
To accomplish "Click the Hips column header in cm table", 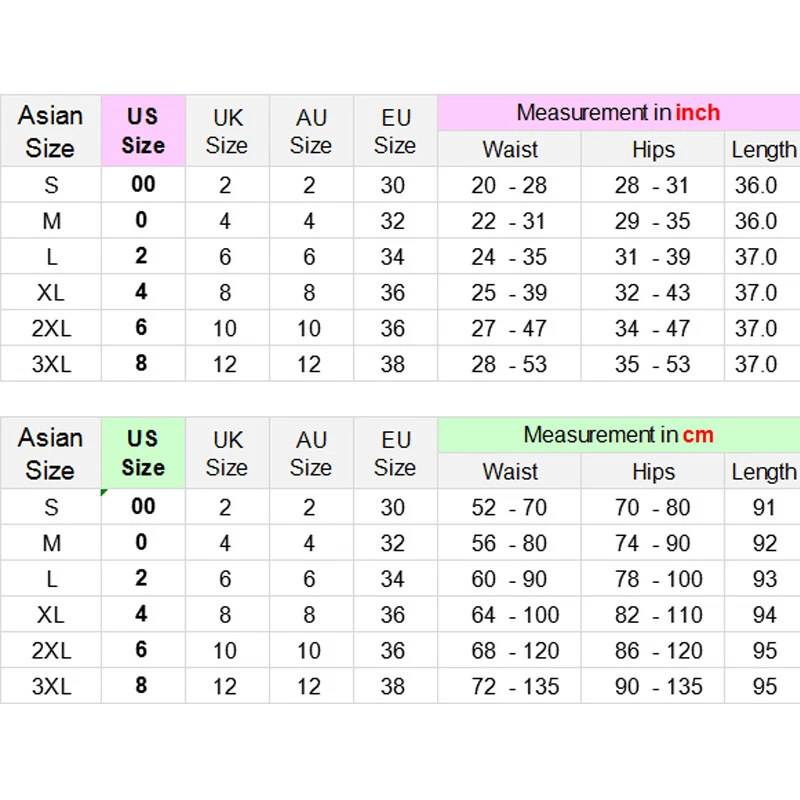I will (653, 472).
